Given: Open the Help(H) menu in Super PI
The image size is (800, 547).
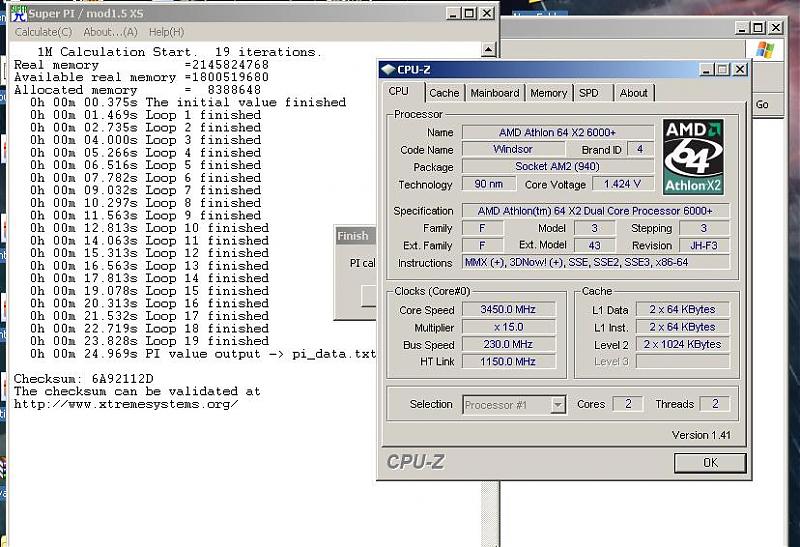Looking at the screenshot, I should point(166,32).
